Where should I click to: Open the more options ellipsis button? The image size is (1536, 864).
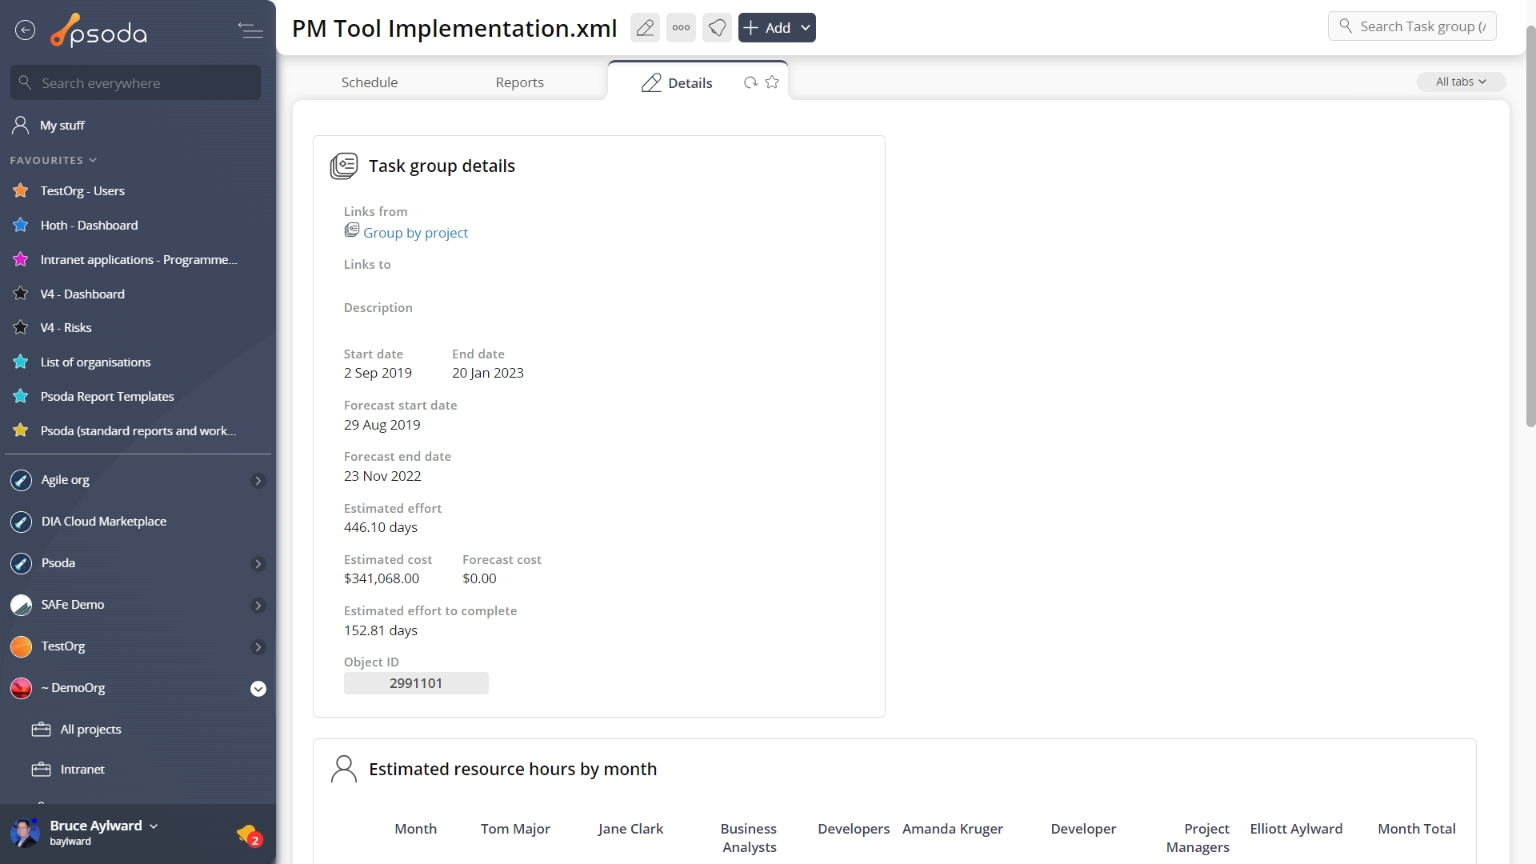pos(681,28)
